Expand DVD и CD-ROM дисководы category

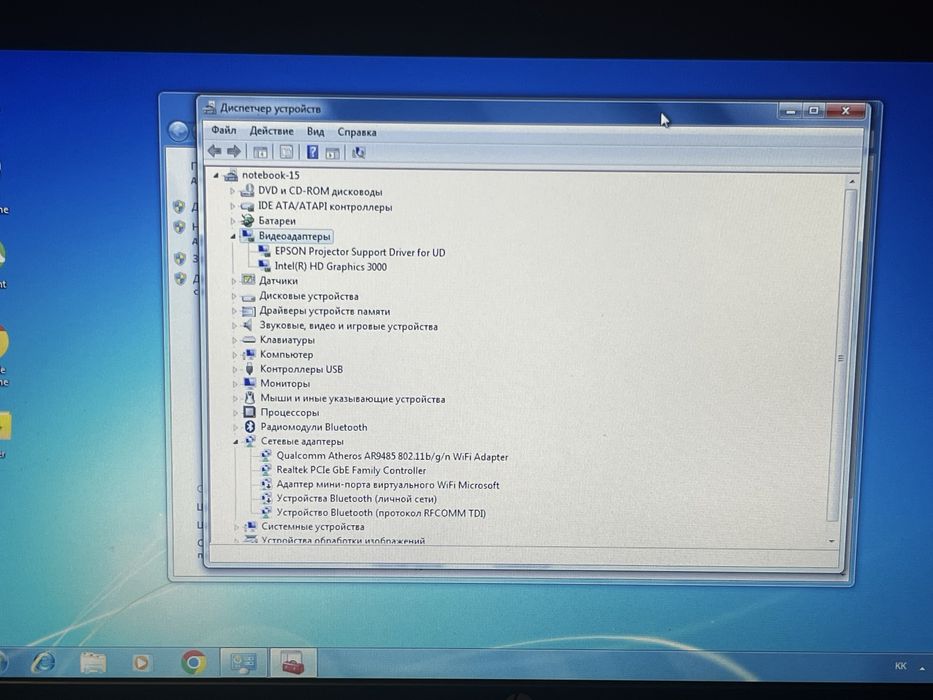click(233, 191)
